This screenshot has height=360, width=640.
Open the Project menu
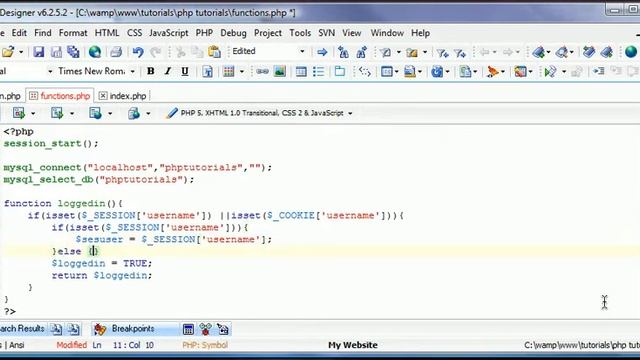(268, 33)
